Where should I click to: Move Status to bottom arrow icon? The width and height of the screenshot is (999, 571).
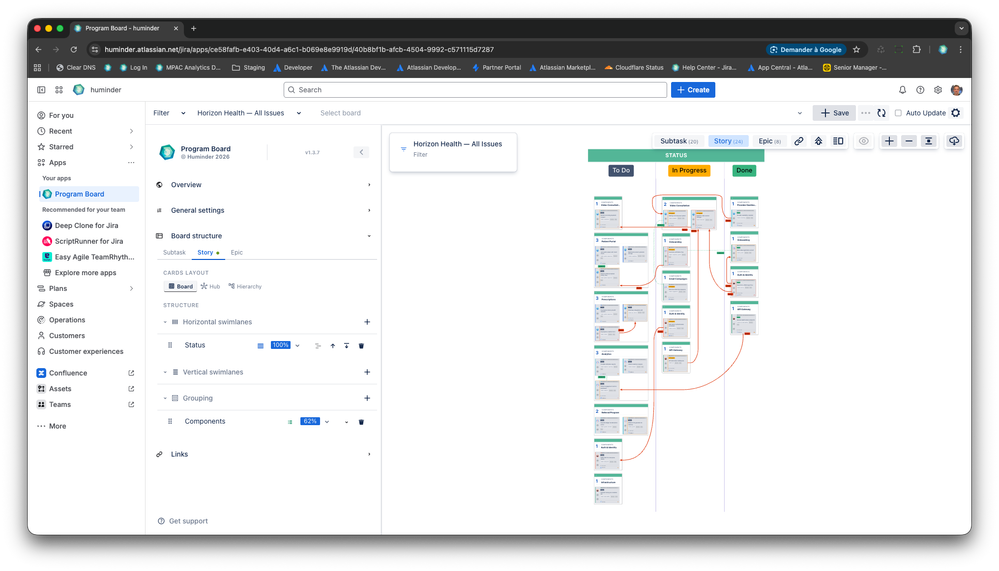(x=347, y=345)
